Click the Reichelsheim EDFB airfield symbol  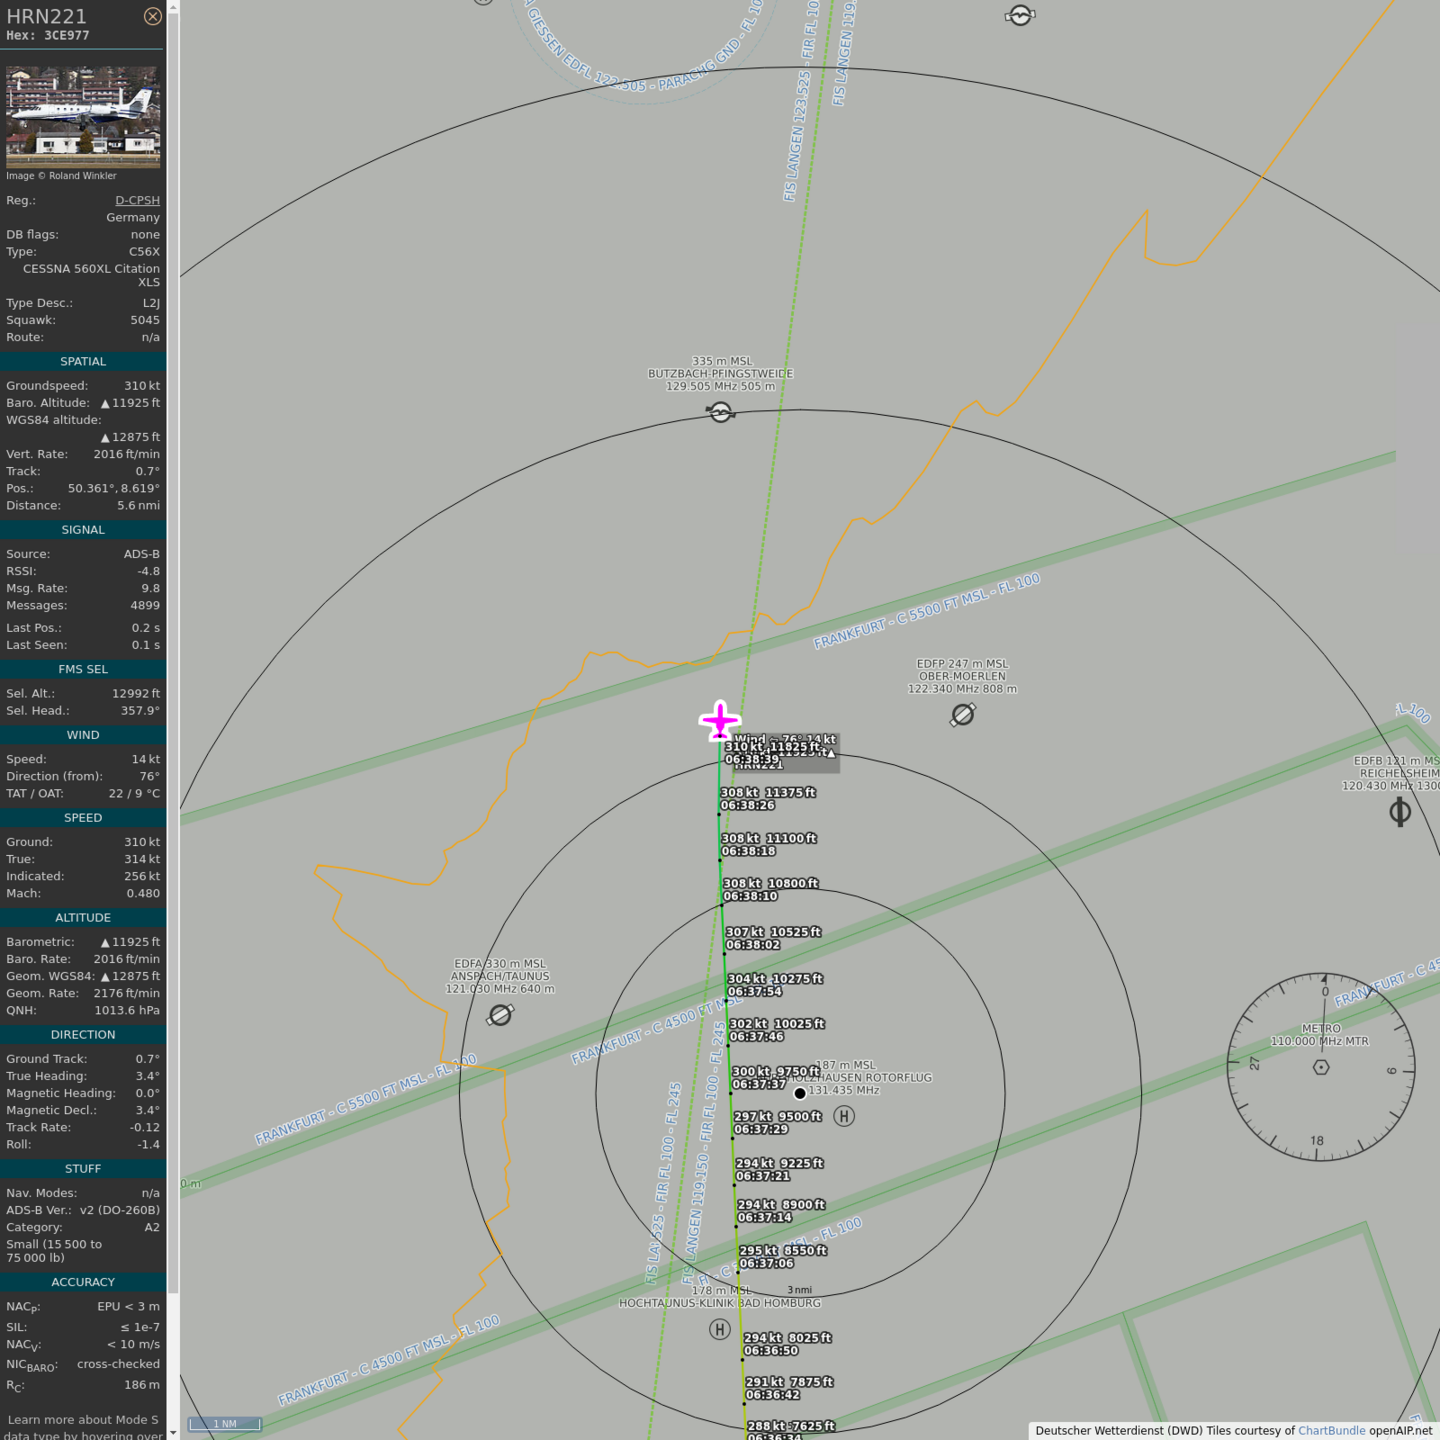pyautogui.click(x=1400, y=812)
